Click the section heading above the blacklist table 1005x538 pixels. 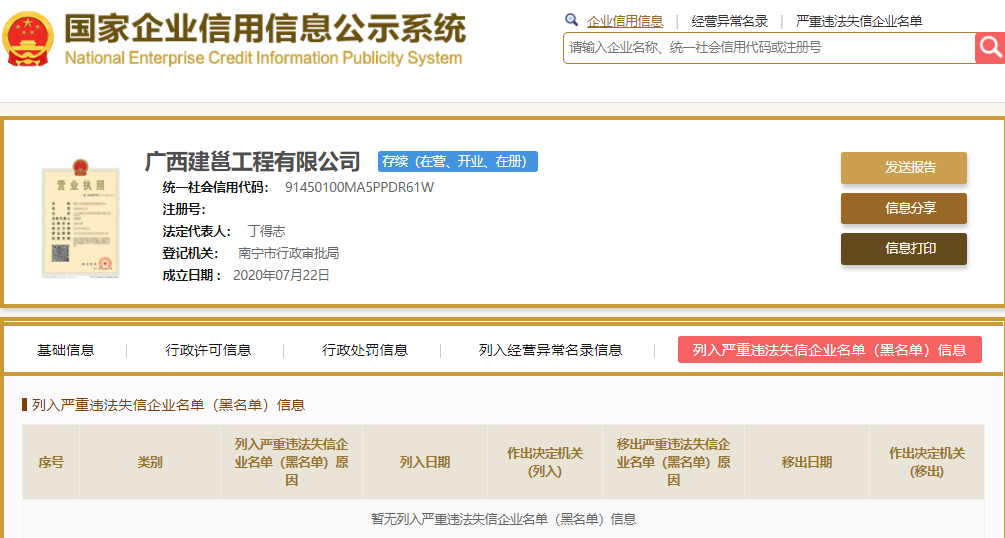[168, 405]
